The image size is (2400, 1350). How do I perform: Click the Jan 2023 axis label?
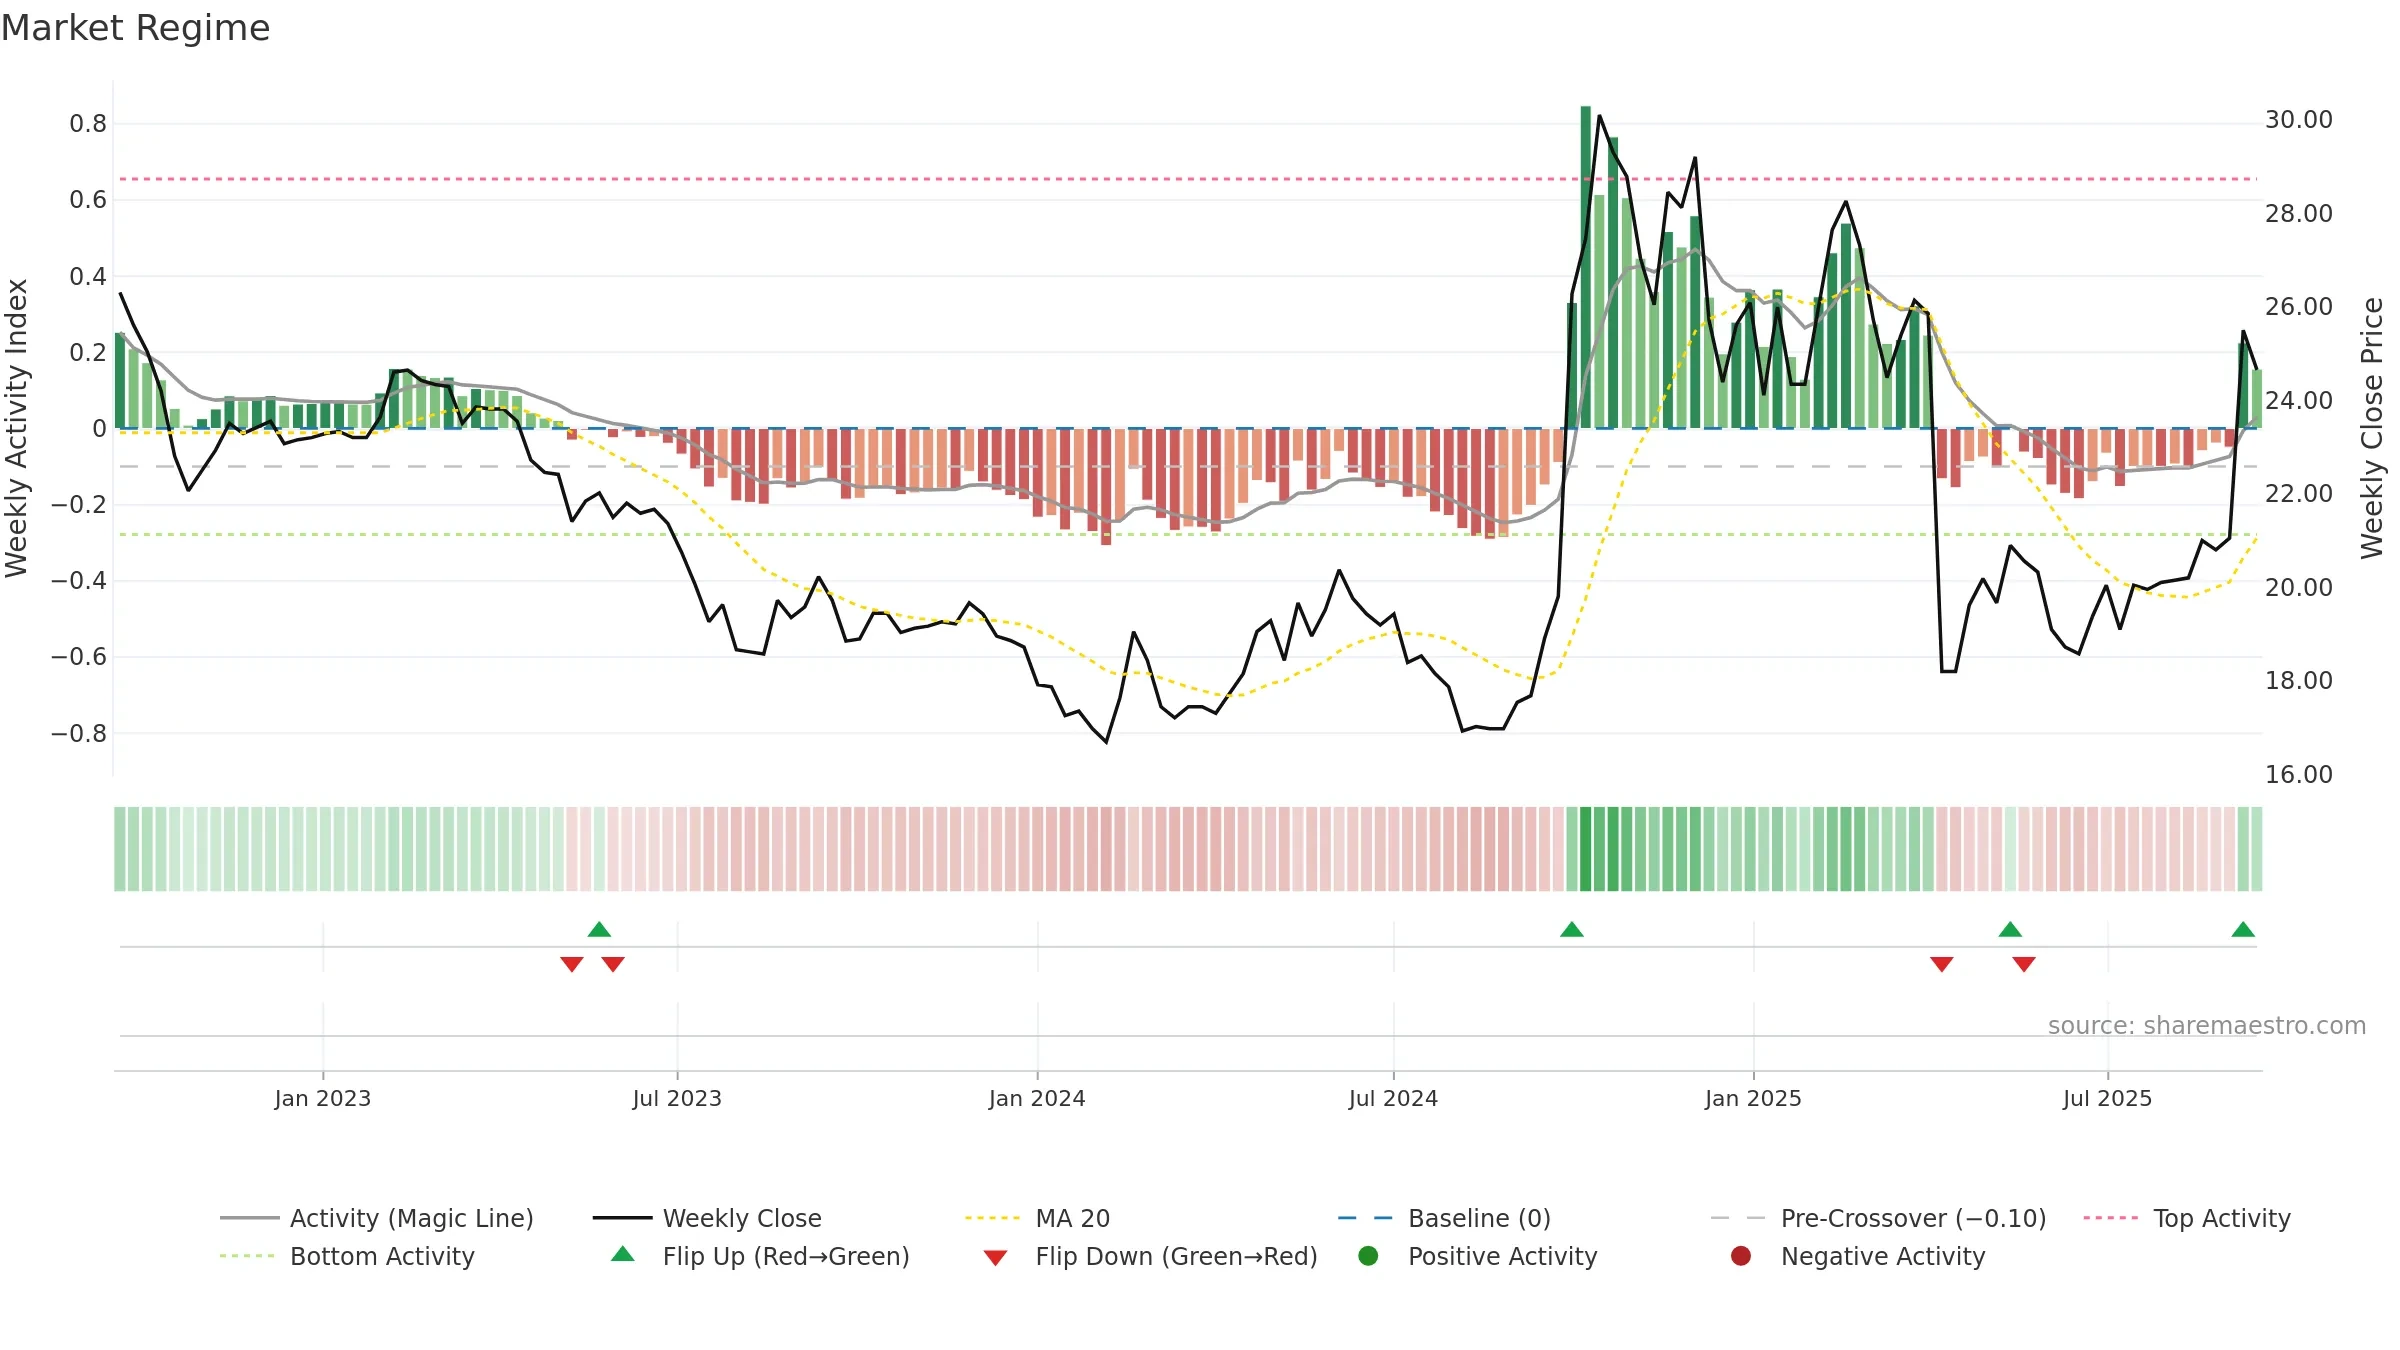(323, 1098)
